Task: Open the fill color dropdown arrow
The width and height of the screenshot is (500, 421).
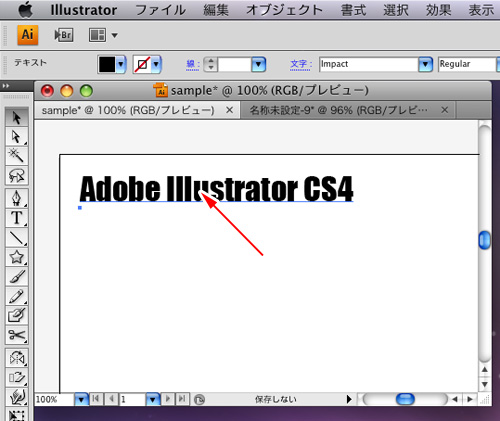Action: [x=121, y=64]
